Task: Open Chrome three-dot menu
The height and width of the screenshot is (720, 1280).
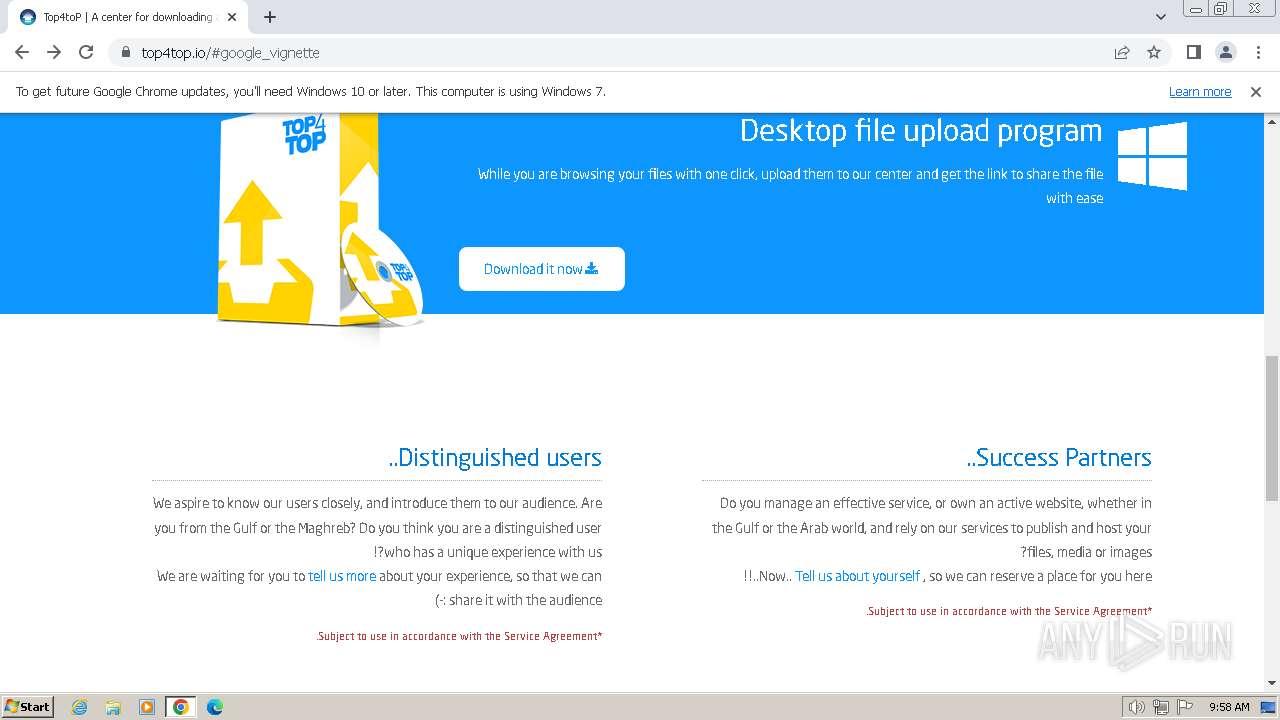Action: (1258, 52)
